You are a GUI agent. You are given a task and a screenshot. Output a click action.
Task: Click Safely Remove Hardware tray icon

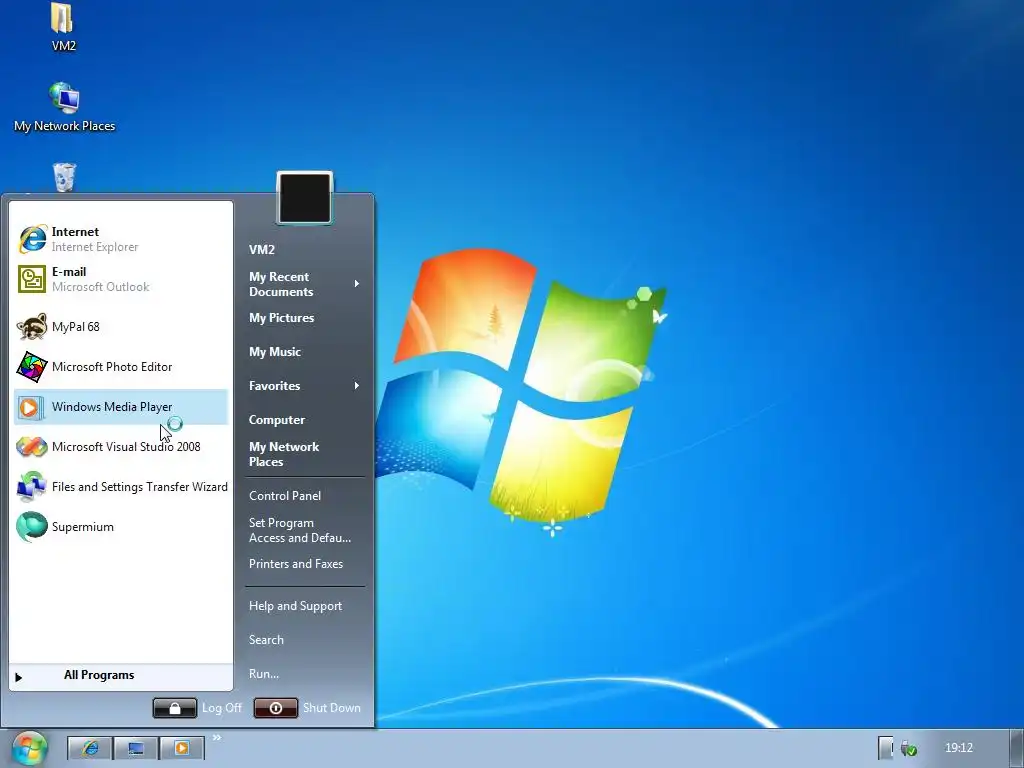[908, 748]
